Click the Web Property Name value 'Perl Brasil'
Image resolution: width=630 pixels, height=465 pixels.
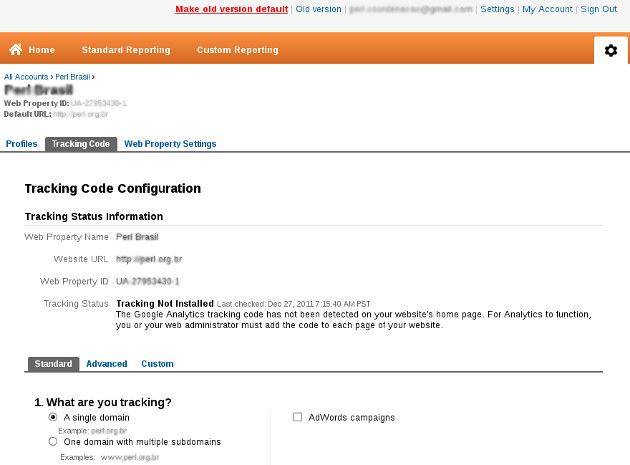point(137,237)
